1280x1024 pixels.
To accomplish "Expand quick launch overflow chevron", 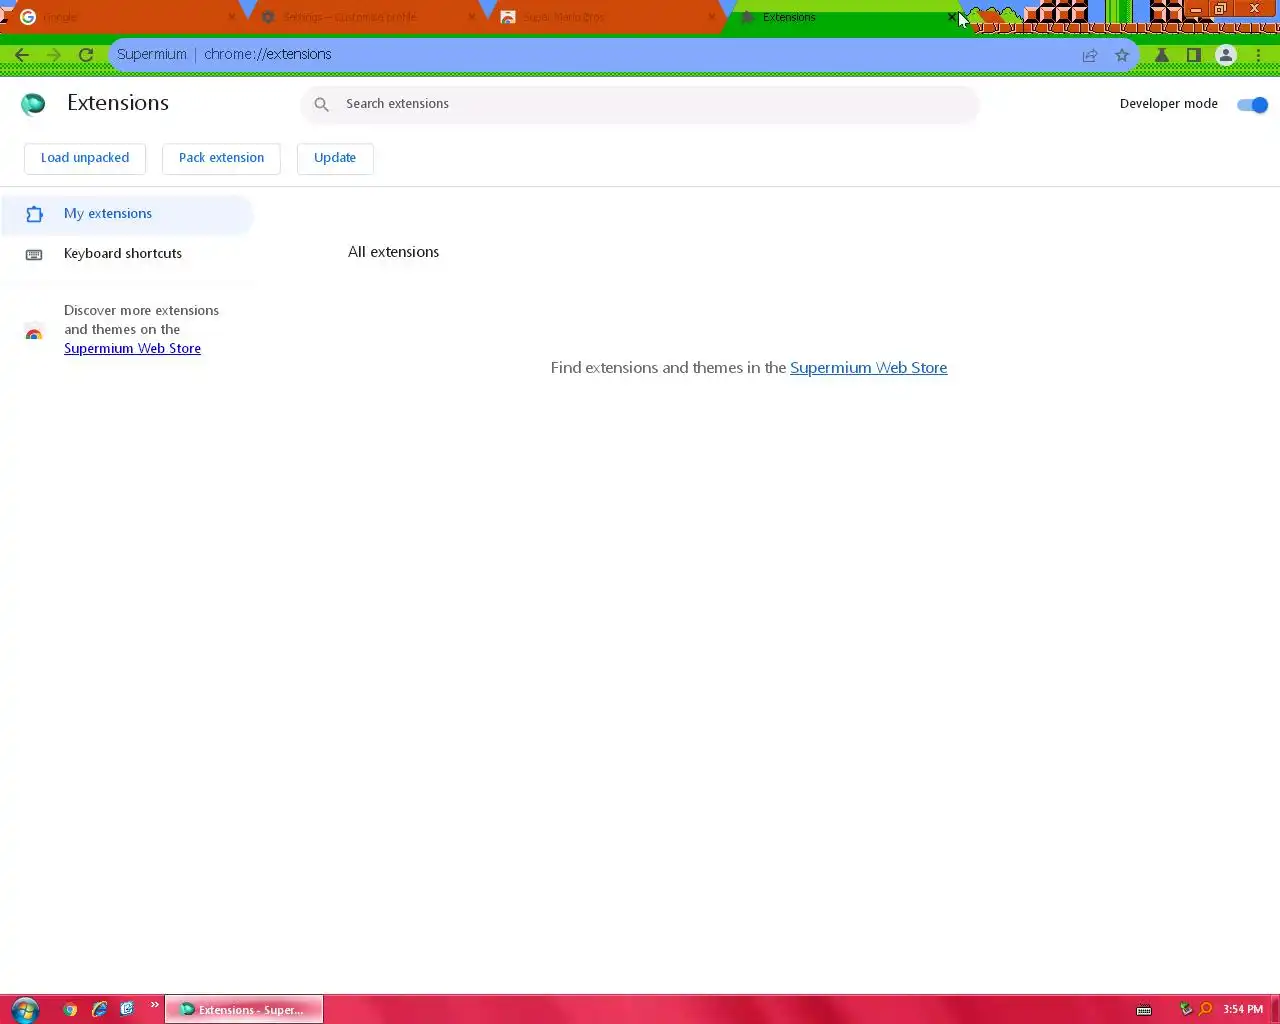I will (154, 1005).
